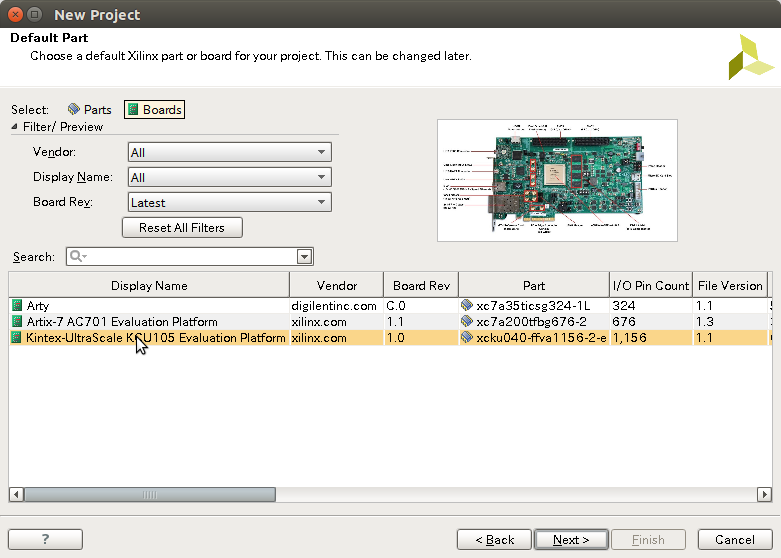
Task: Click the Artix-7 AC701 board icon
Action: tap(17, 321)
